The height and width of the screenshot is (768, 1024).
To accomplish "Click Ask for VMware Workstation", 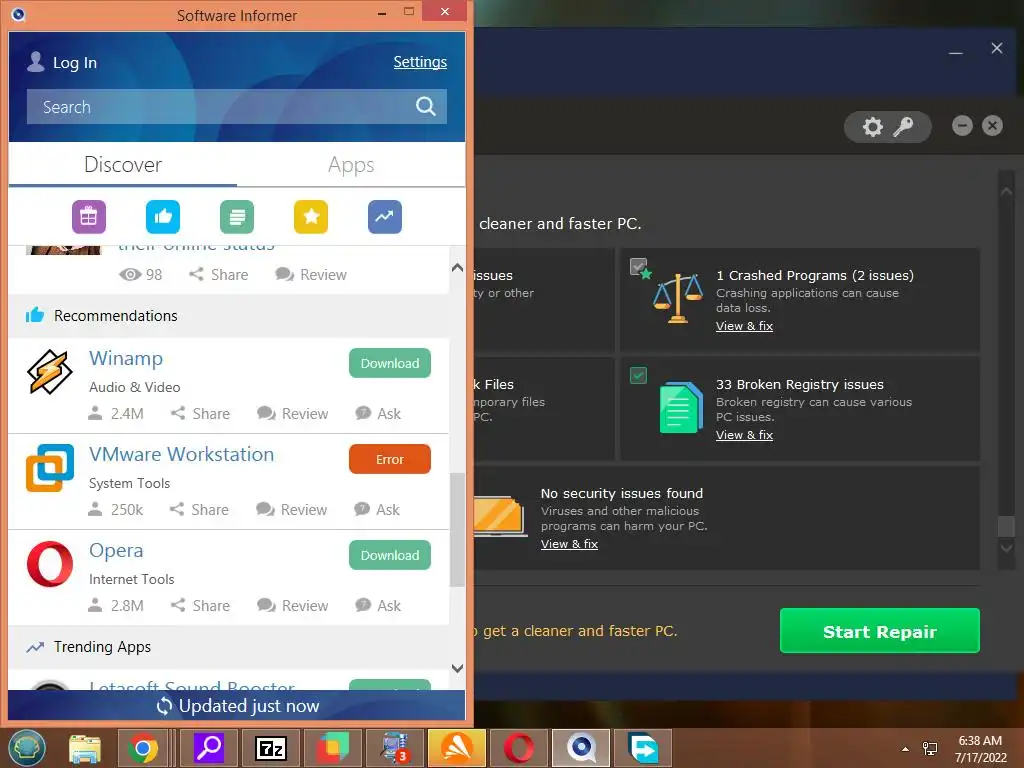I will 377,509.
